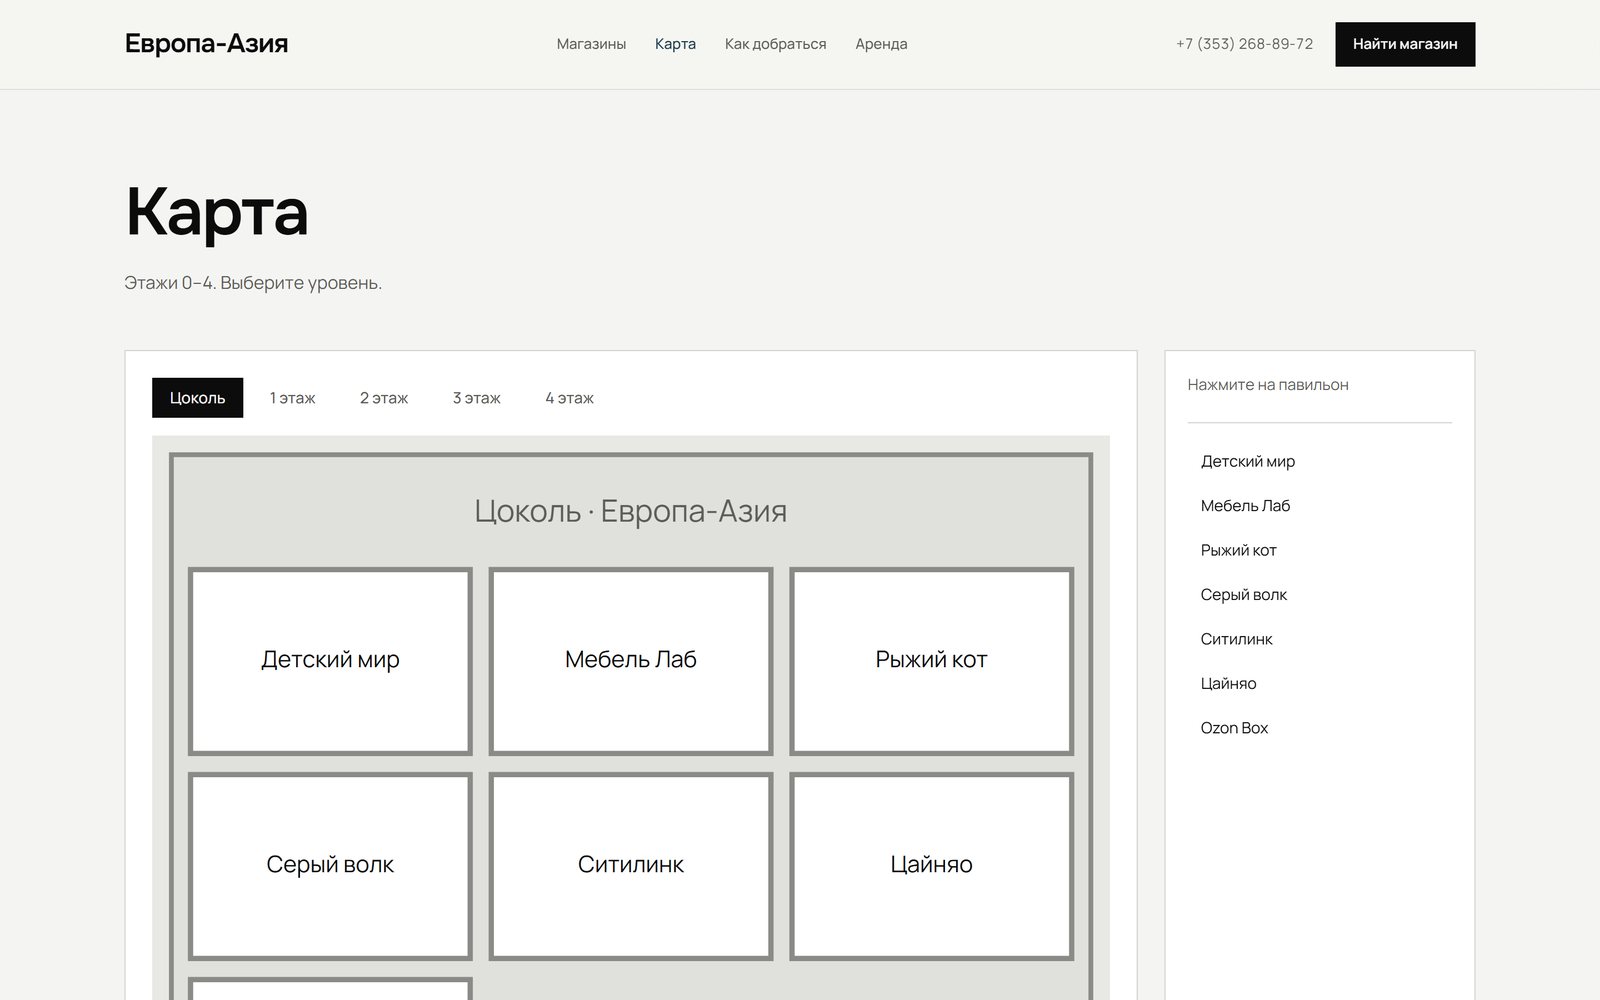1600x1000 pixels.
Task: Click the Цоколь · Европа-Азия map title
Action: tap(631, 511)
